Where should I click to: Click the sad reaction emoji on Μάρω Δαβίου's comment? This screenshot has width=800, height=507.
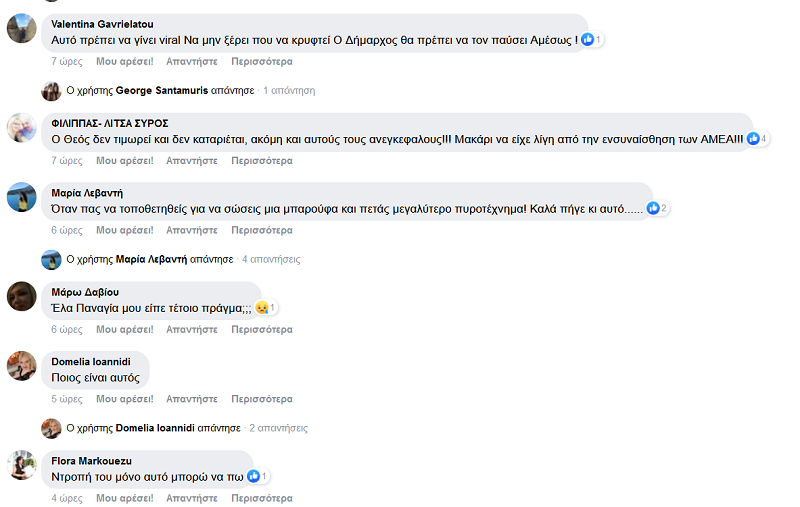click(261, 308)
